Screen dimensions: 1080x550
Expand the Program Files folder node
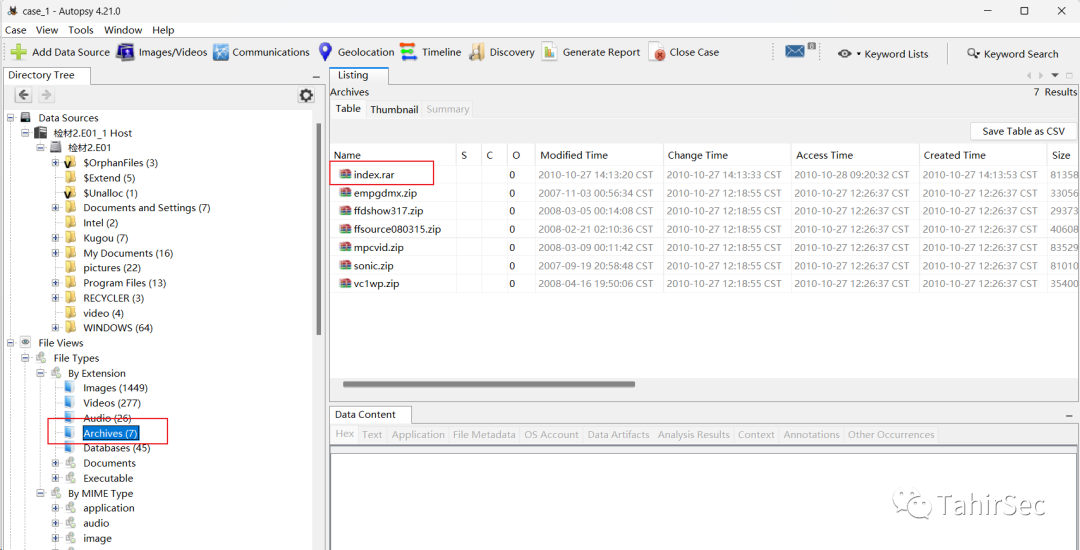click(x=56, y=283)
